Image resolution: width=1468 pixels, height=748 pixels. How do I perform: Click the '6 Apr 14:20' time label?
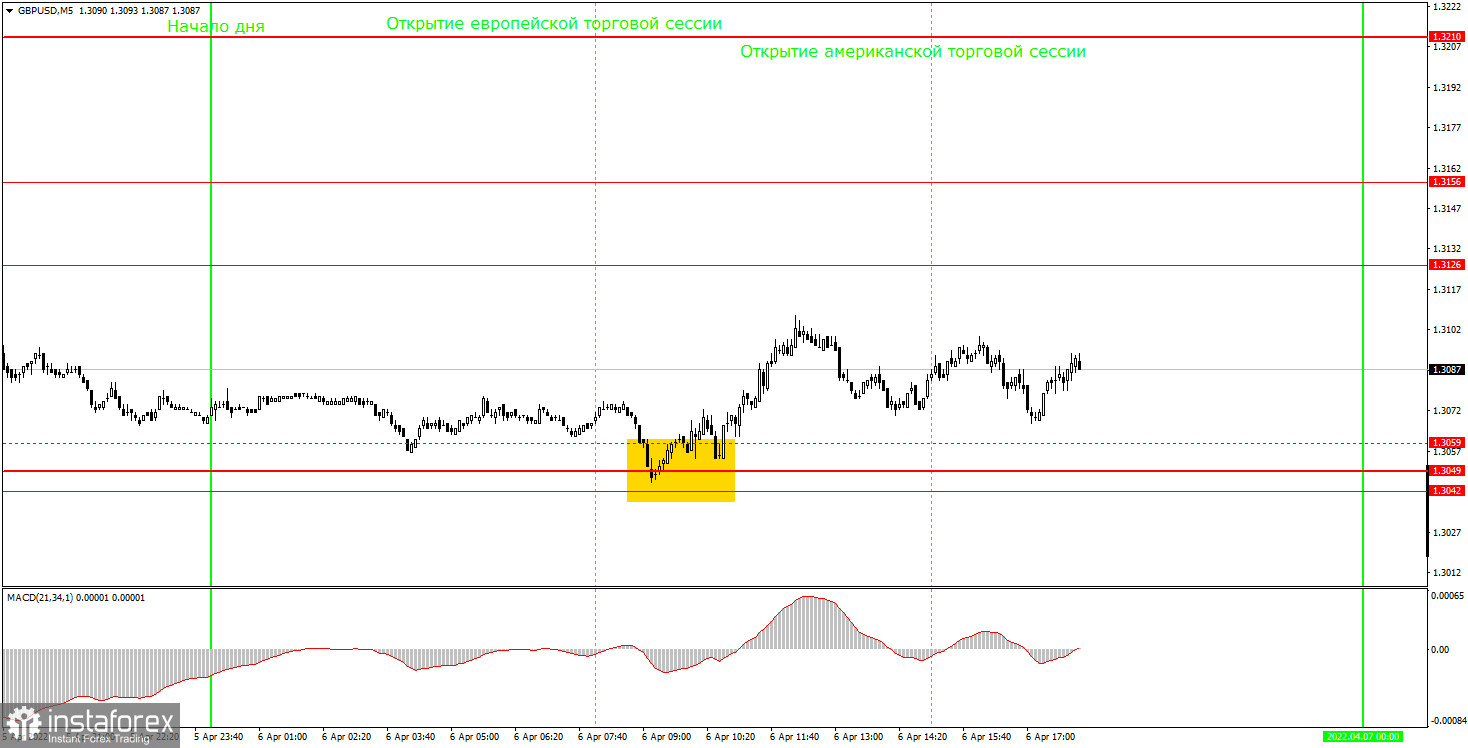(922, 736)
